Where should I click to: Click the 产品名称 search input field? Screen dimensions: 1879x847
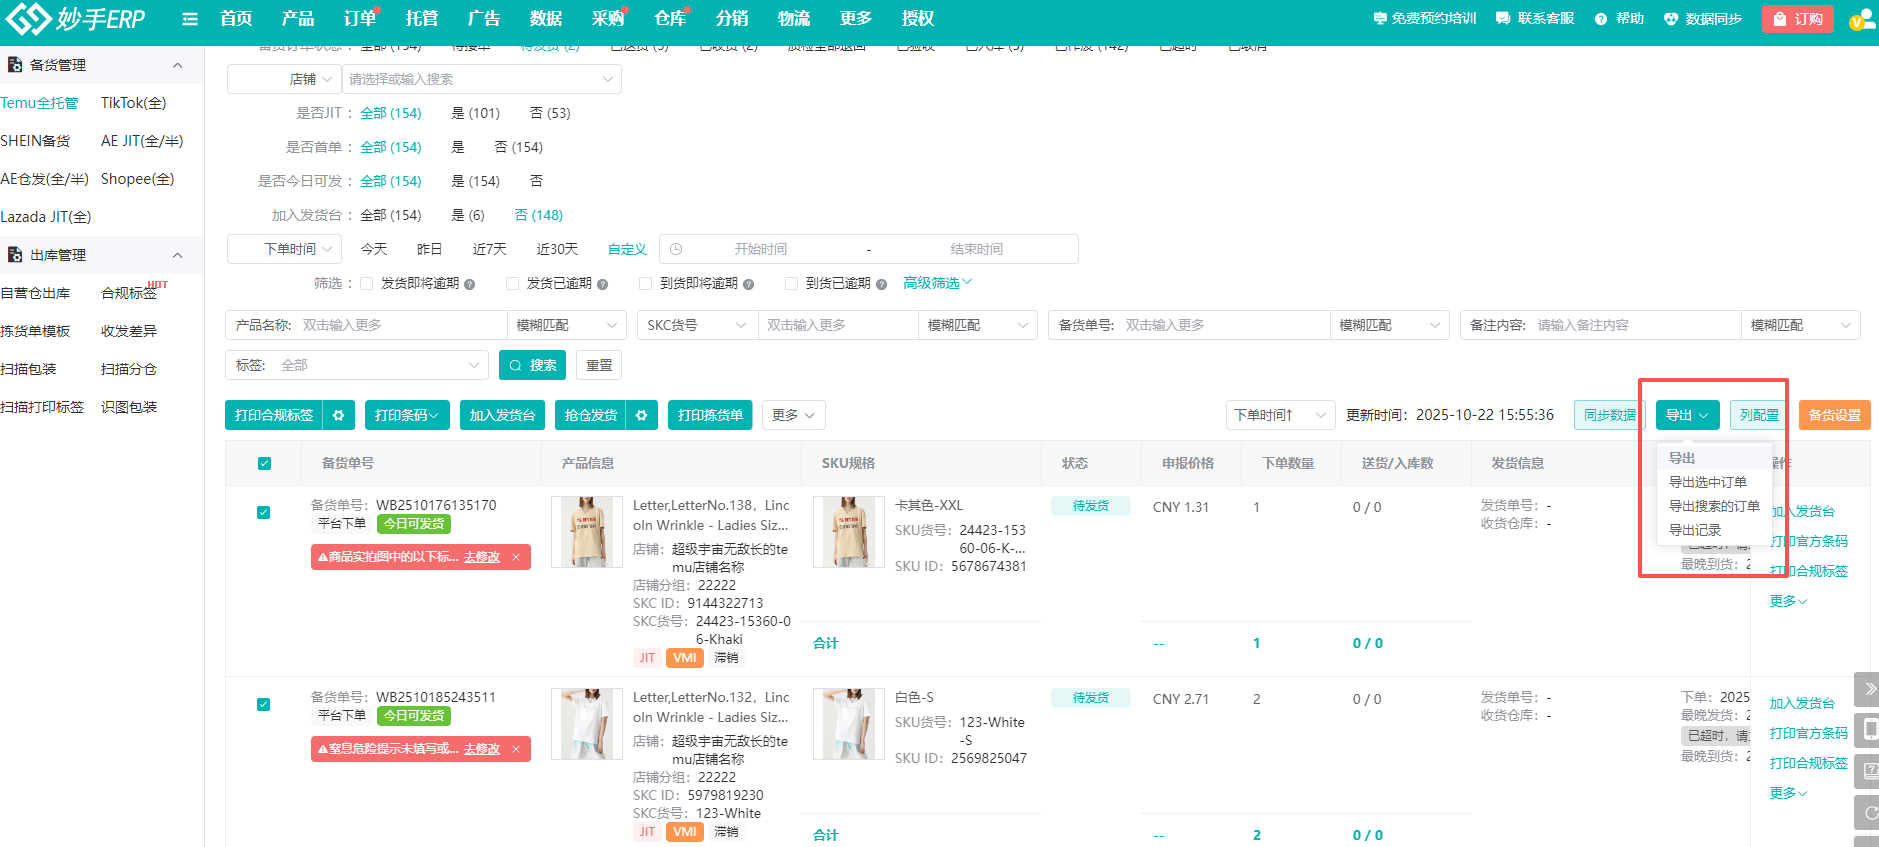coord(400,325)
